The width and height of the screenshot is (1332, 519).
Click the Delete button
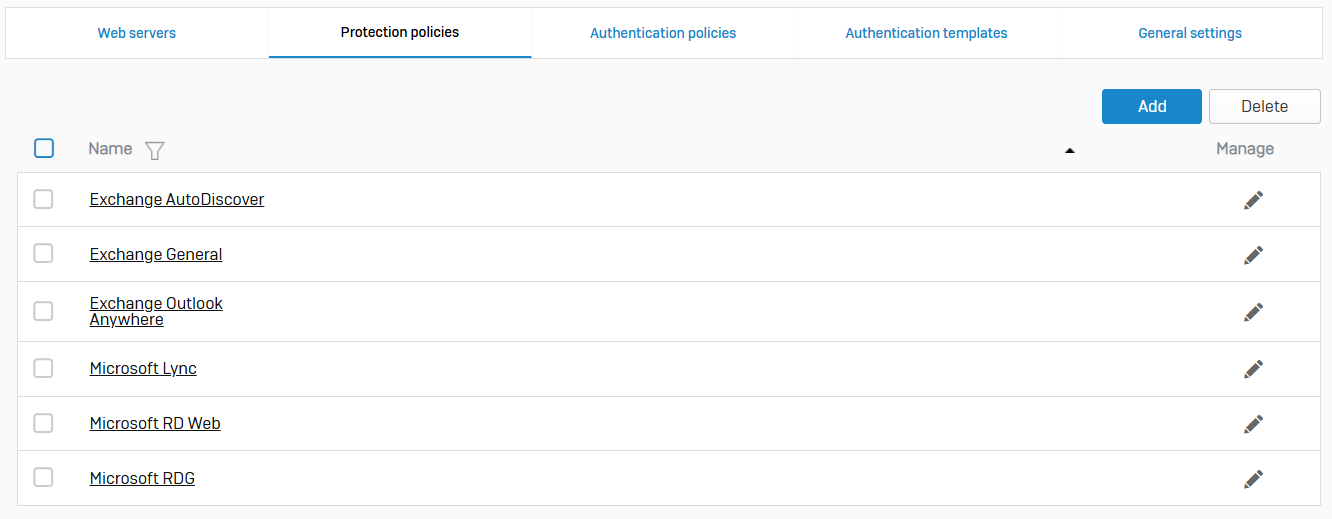pyautogui.click(x=1264, y=107)
